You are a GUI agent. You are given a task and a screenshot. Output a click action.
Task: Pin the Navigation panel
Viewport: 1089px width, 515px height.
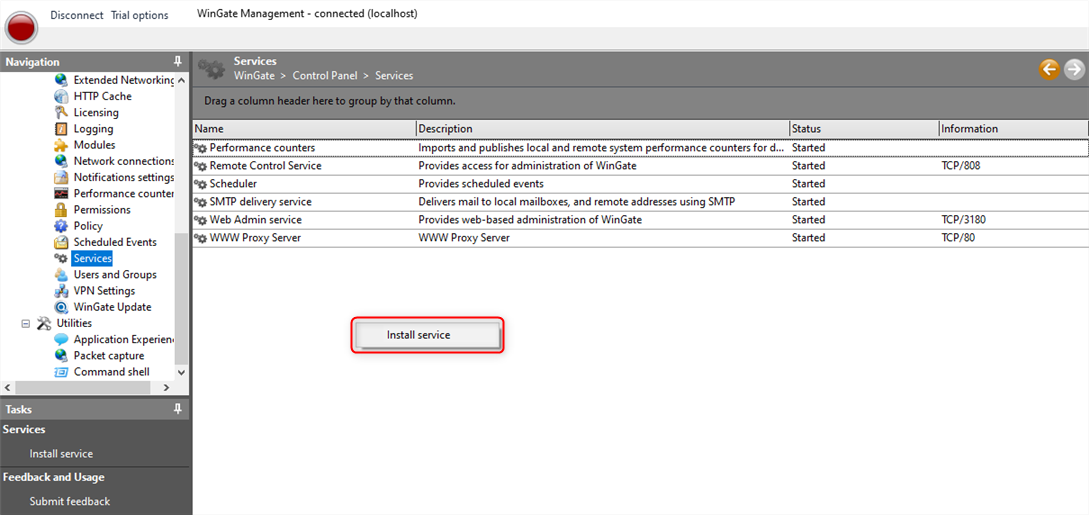178,62
